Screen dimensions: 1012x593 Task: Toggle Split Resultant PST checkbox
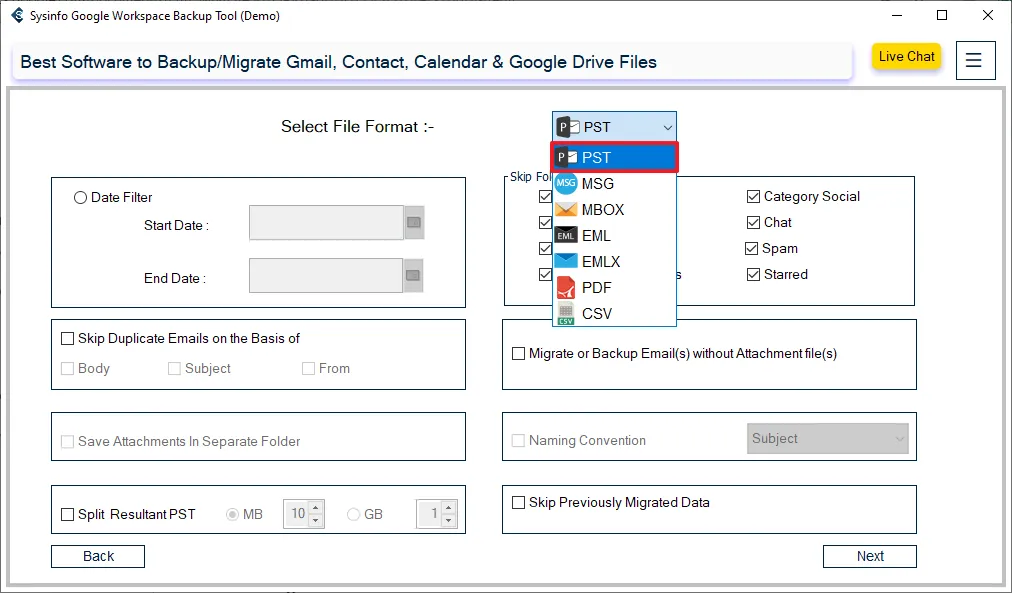coord(68,515)
